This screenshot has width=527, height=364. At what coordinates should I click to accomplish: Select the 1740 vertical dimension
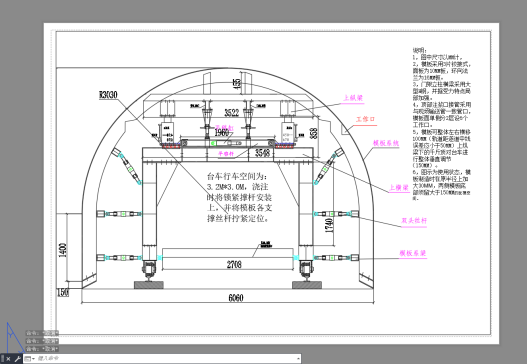(x=329, y=226)
